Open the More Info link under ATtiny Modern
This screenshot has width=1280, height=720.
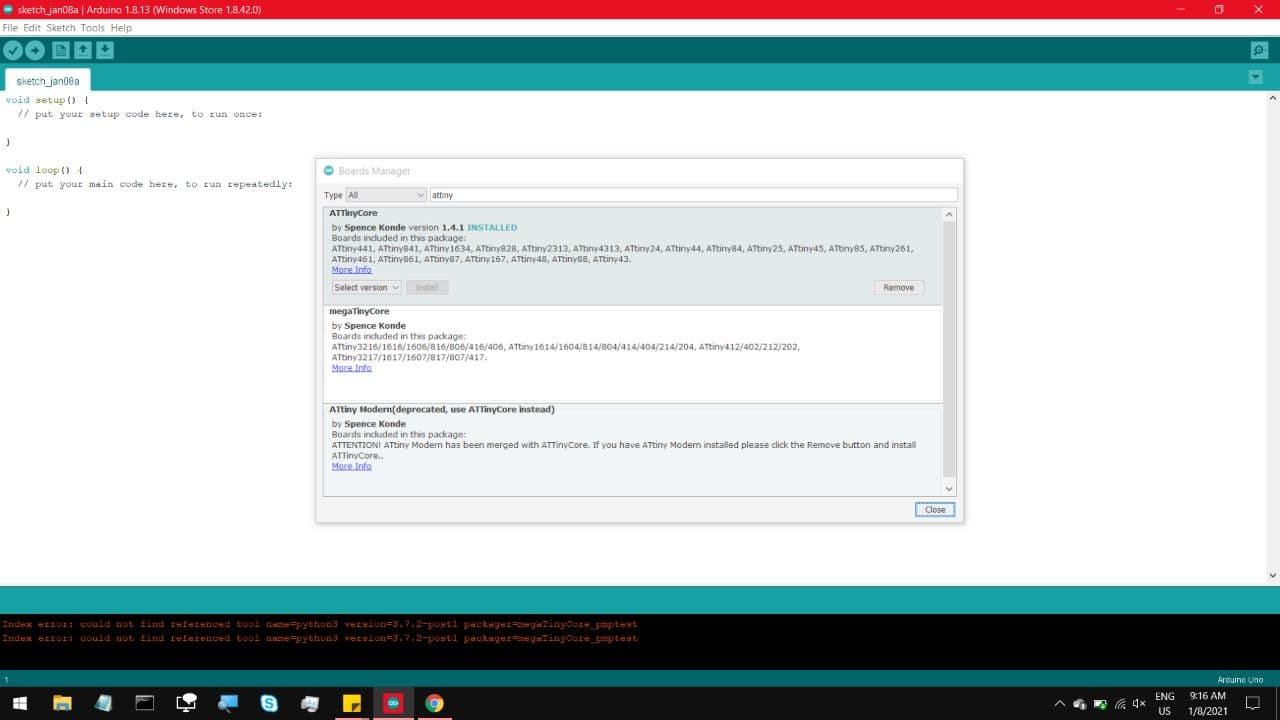[351, 466]
